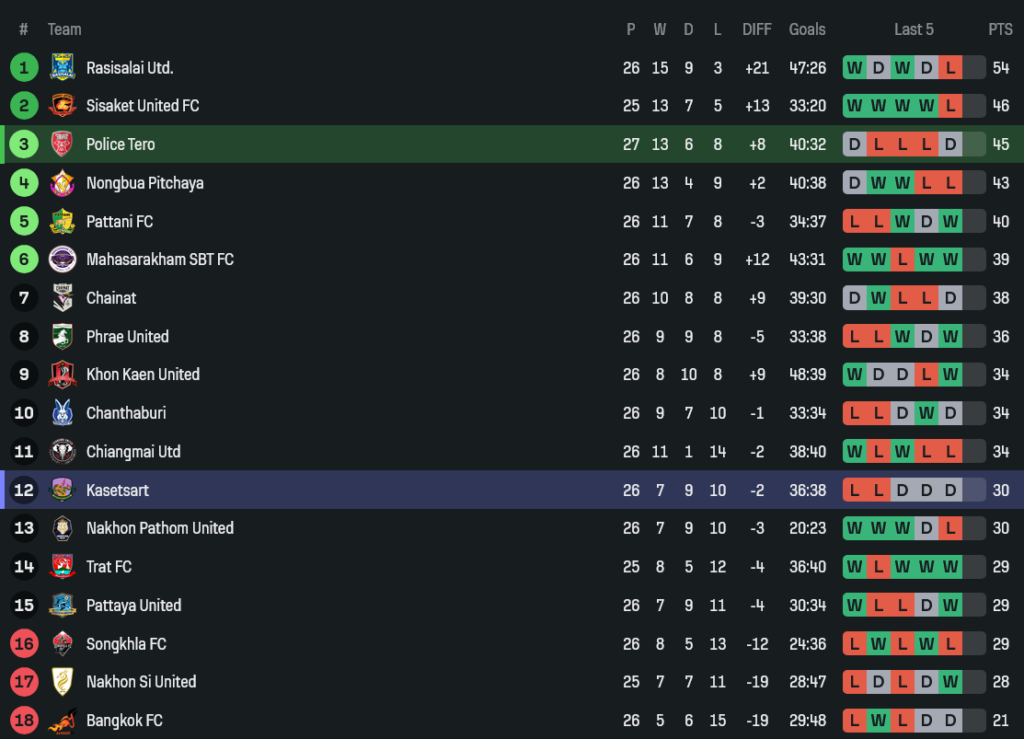The image size is (1024, 739).
Task: Sort the table by PTS column header
Action: 1000,30
